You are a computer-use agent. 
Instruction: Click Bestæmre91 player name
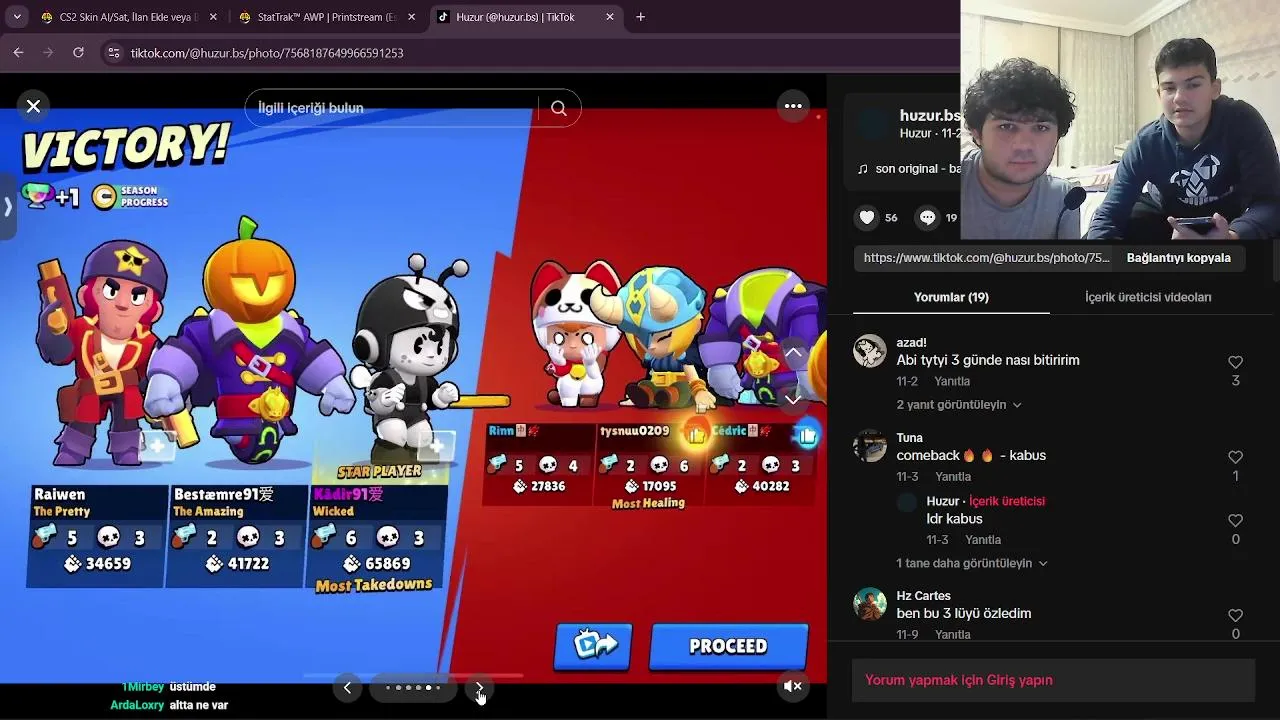224,494
